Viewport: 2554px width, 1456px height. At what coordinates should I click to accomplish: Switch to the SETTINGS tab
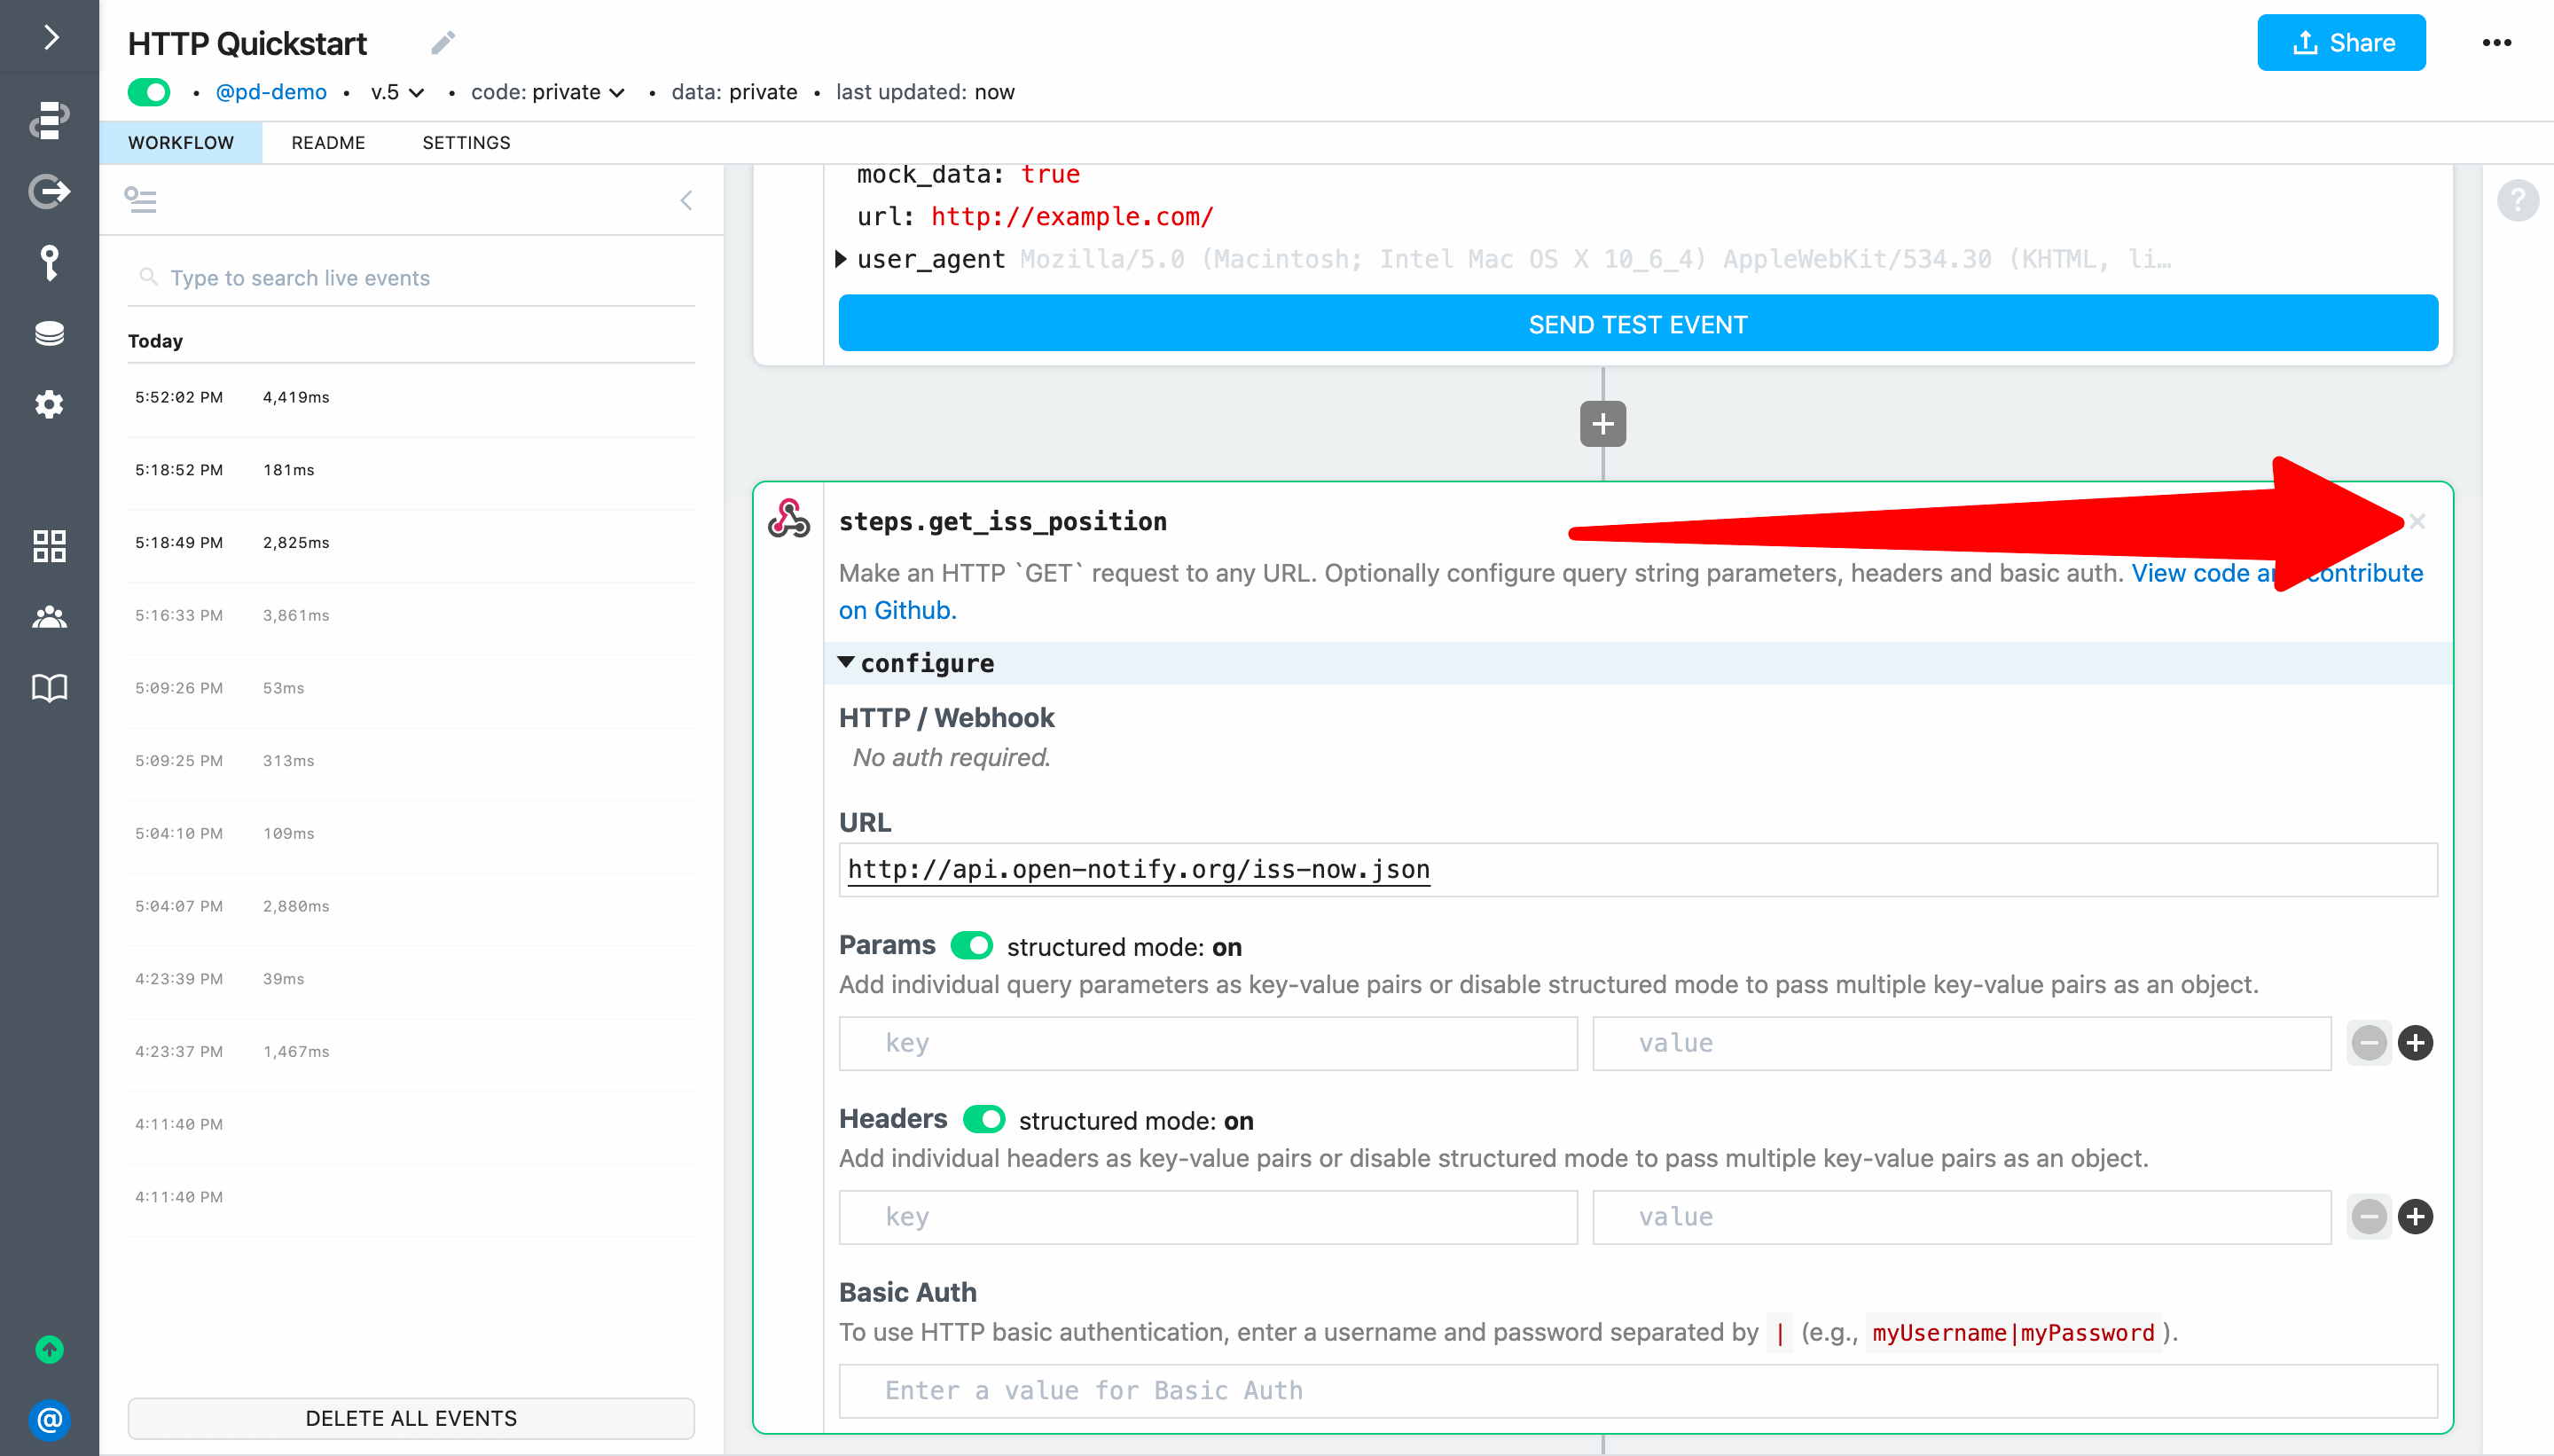click(x=466, y=143)
